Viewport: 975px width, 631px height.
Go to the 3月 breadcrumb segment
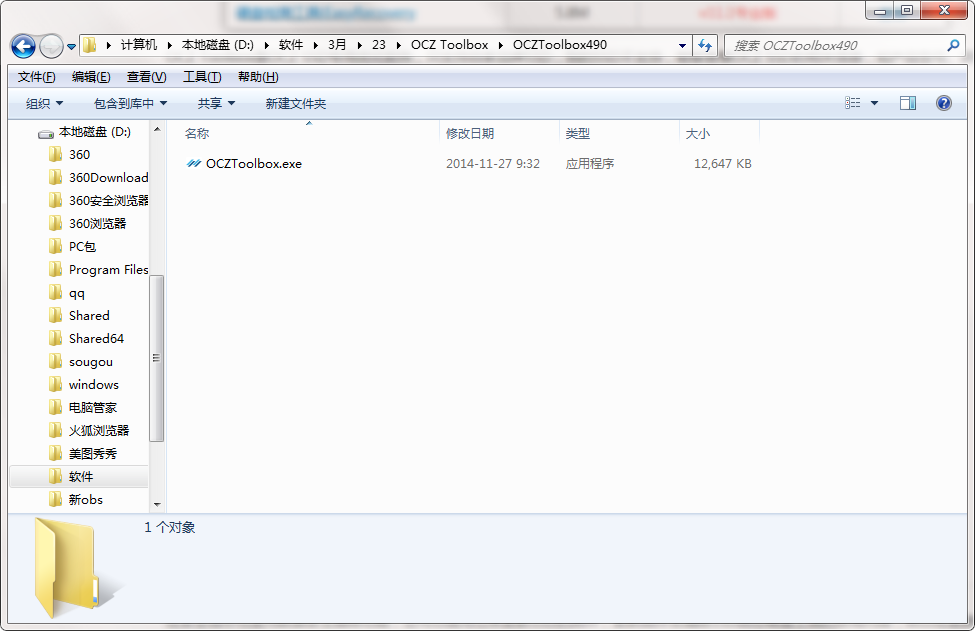[337, 45]
